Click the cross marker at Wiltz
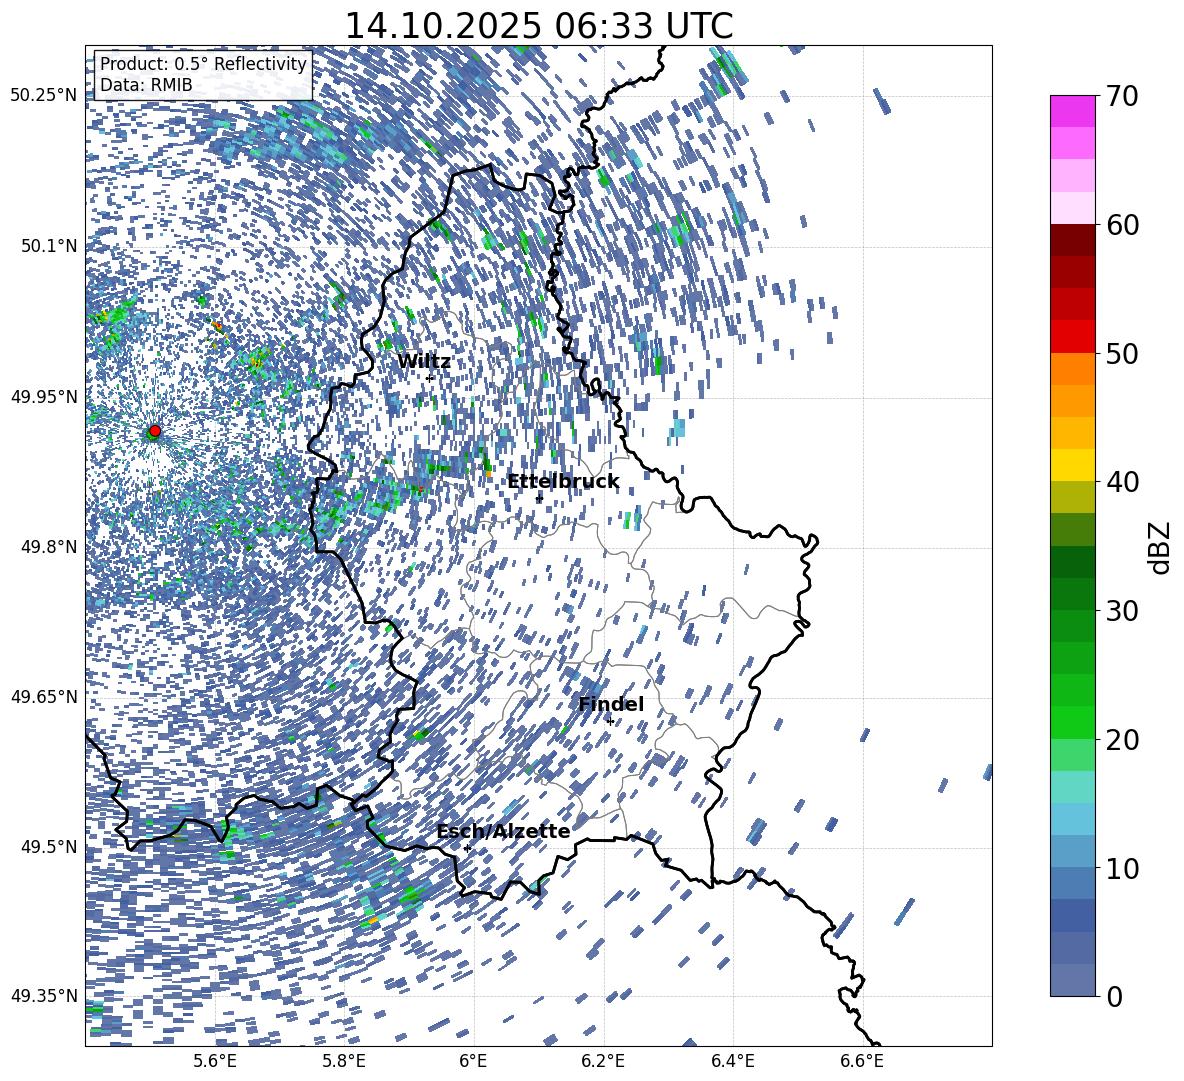 coord(430,378)
